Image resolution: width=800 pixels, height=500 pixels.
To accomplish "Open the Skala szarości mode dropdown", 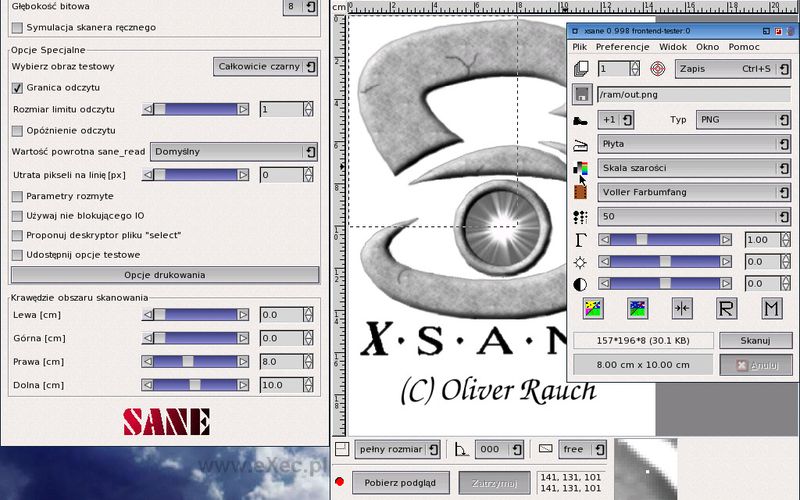I will 694,168.
